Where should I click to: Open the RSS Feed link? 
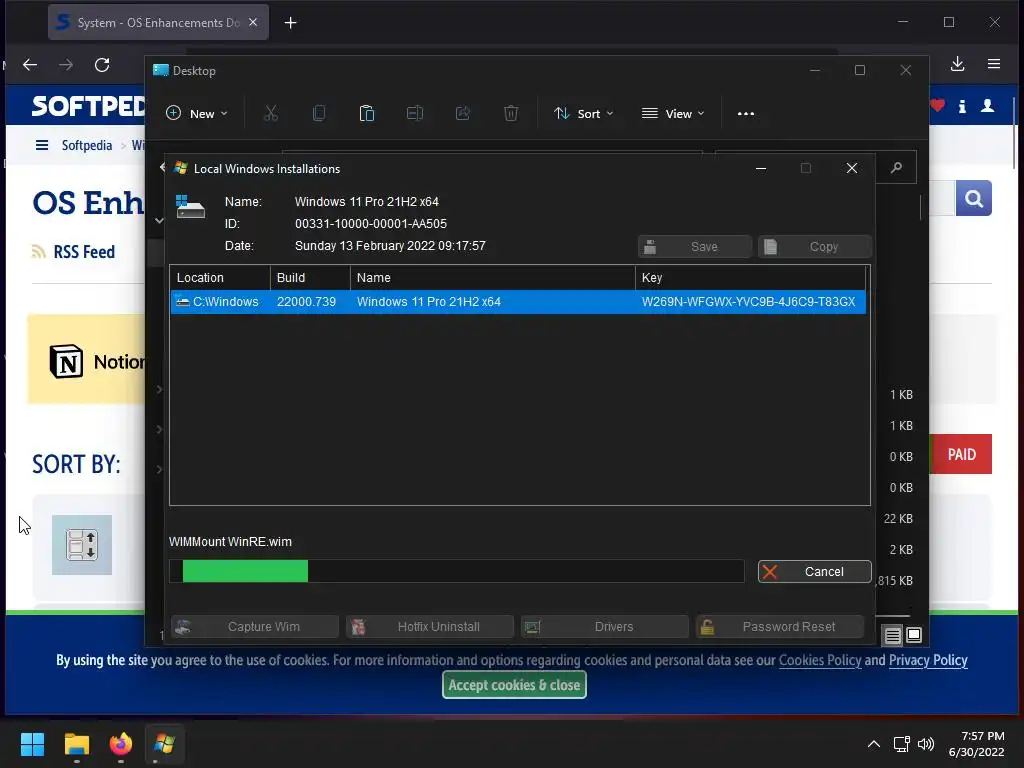coord(84,251)
